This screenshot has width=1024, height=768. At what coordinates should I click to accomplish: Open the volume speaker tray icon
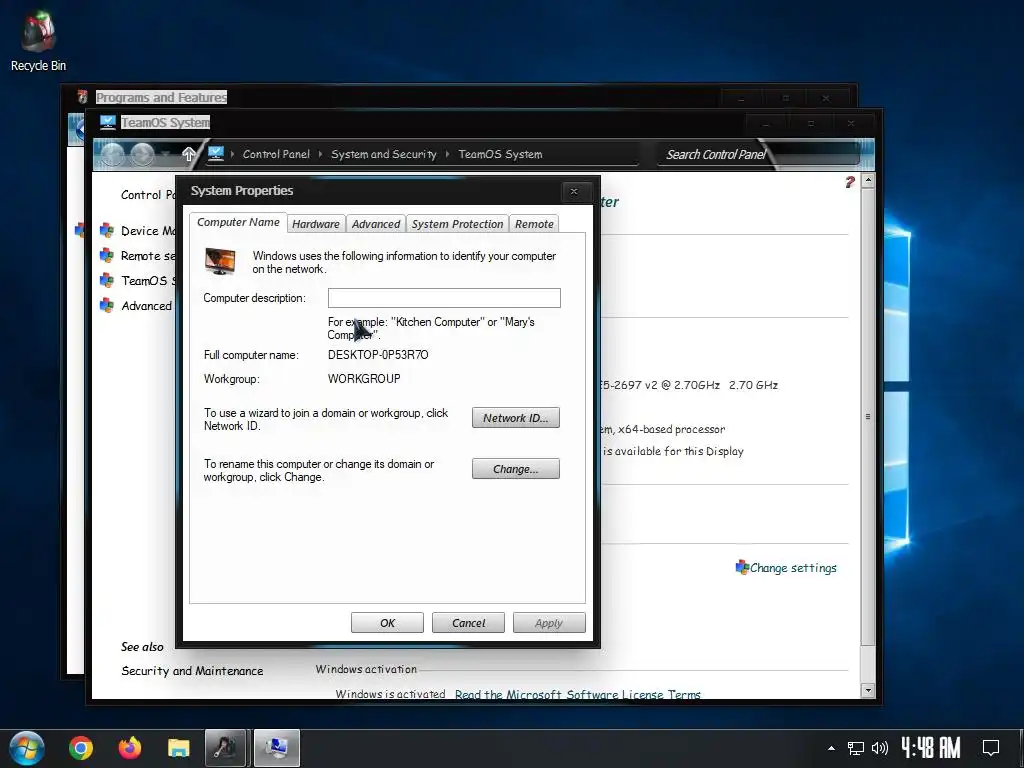click(880, 748)
